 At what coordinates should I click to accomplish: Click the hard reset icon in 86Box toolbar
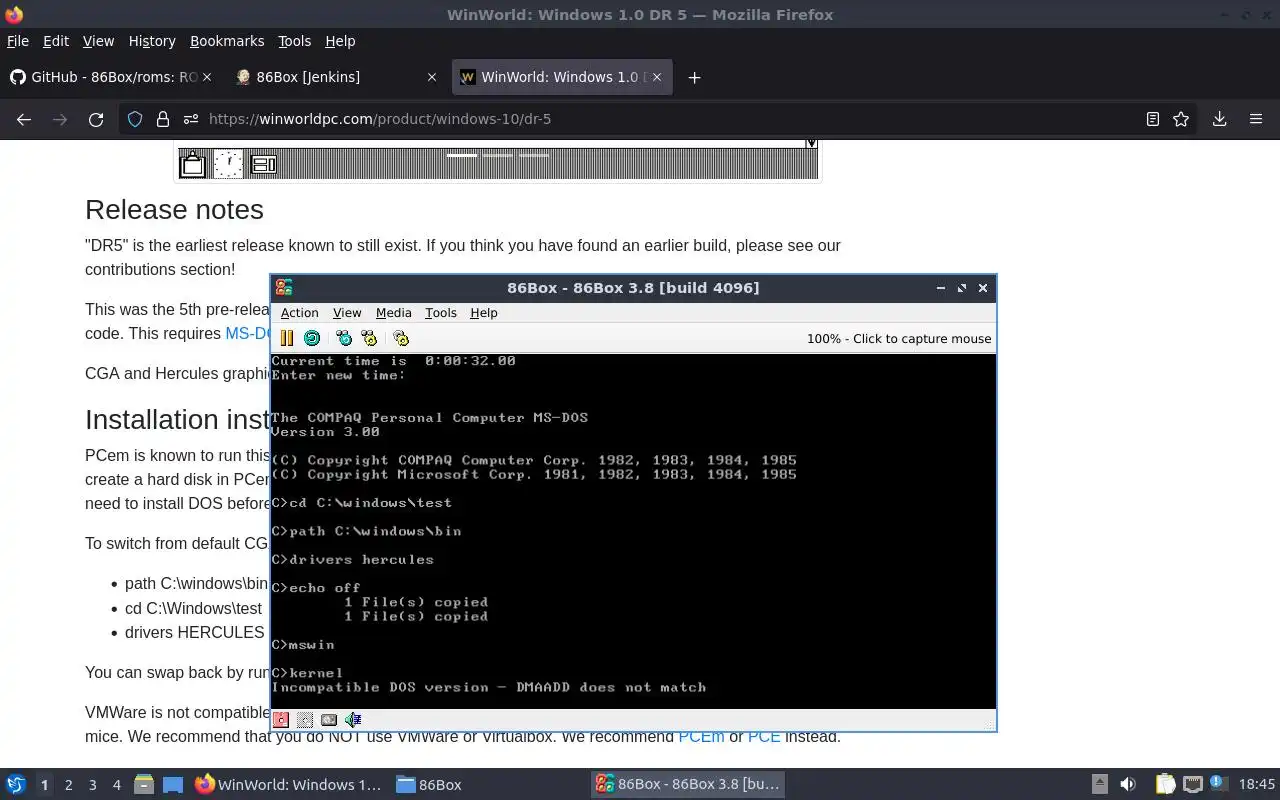click(312, 338)
